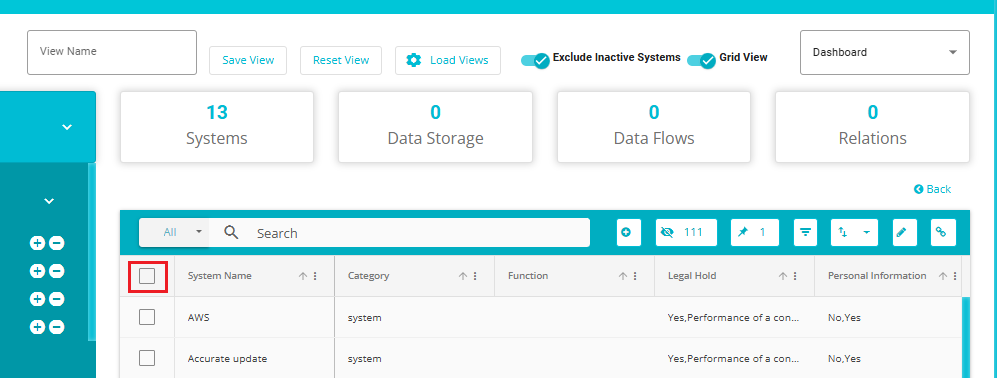Click the search magnifier icon
The width and height of the screenshot is (997, 378).
231,233
